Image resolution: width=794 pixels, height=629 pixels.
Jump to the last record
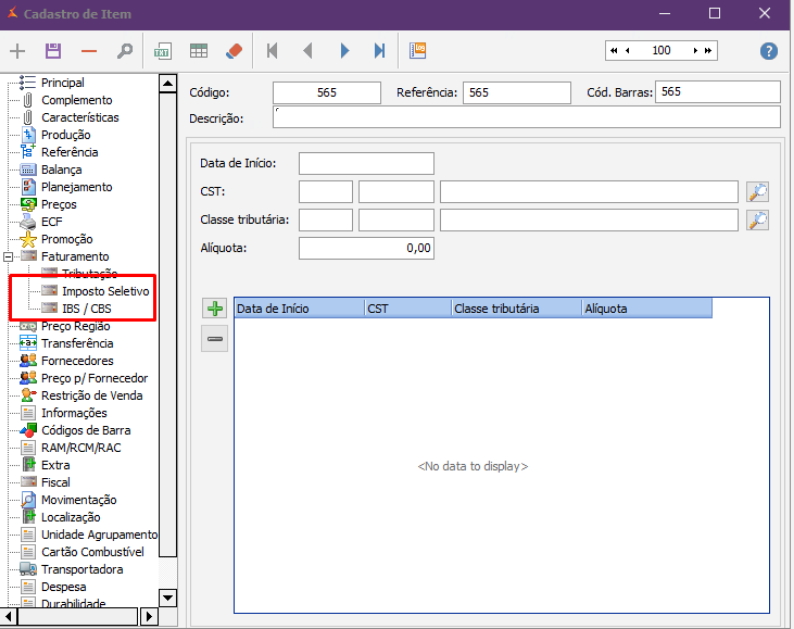coord(380,51)
